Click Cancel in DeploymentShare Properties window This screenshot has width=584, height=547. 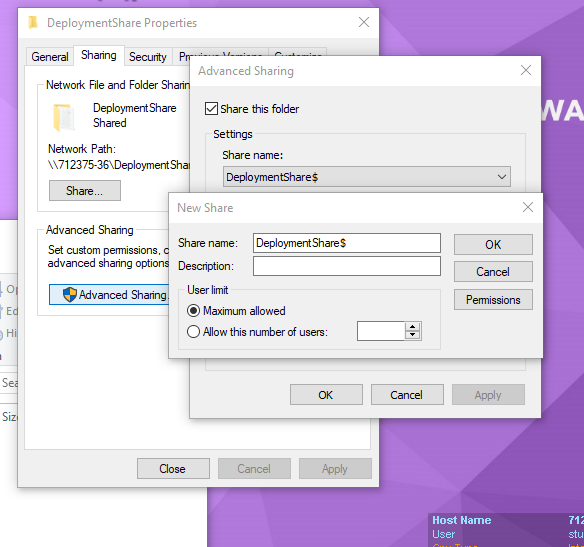(x=254, y=468)
